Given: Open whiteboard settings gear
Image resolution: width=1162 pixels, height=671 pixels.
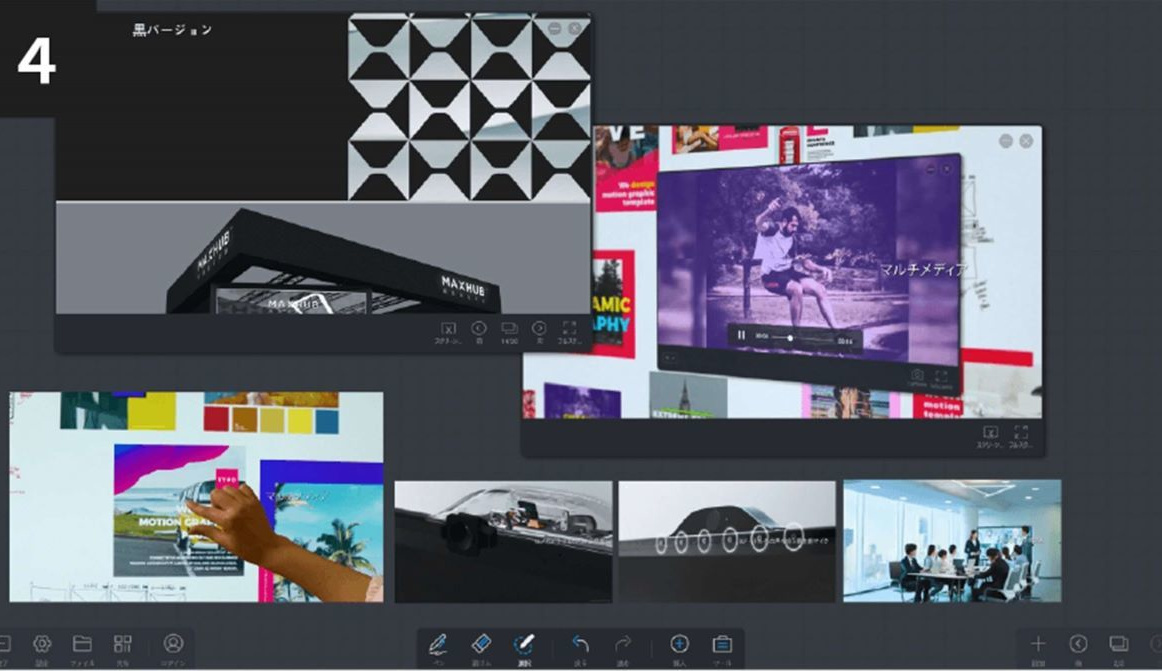Looking at the screenshot, I should point(42,644).
